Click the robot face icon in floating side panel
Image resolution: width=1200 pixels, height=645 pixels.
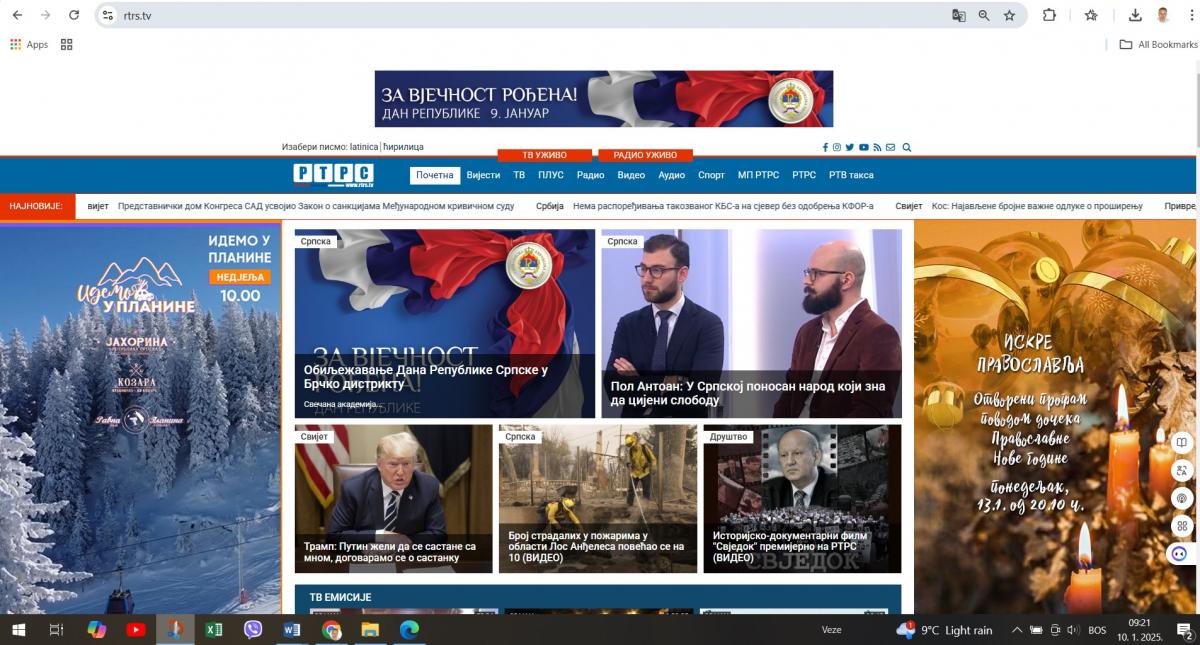1181,553
